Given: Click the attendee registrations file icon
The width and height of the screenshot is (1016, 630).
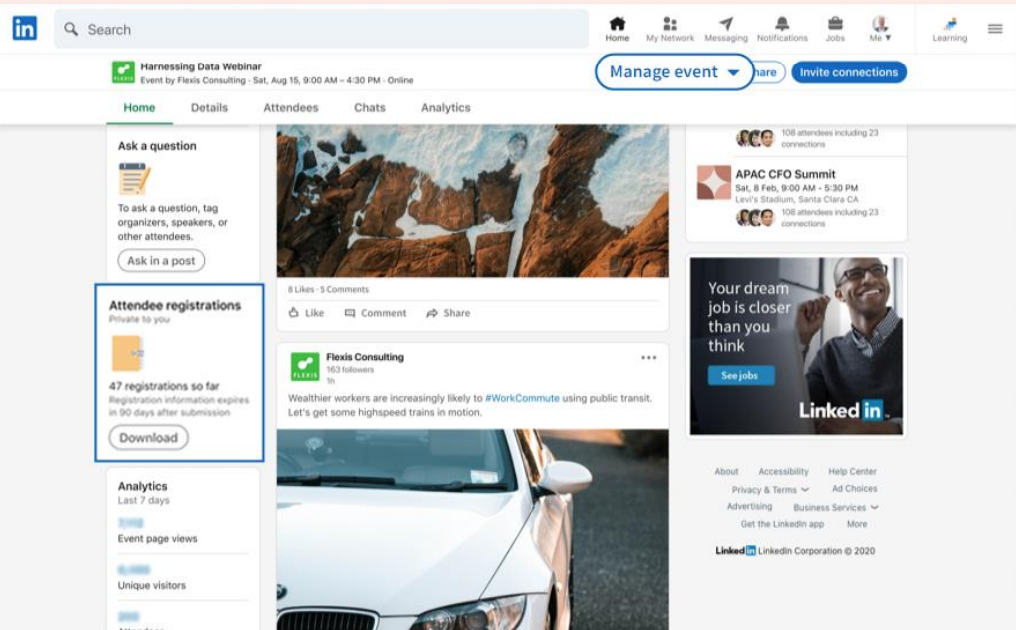Looking at the screenshot, I should [128, 353].
